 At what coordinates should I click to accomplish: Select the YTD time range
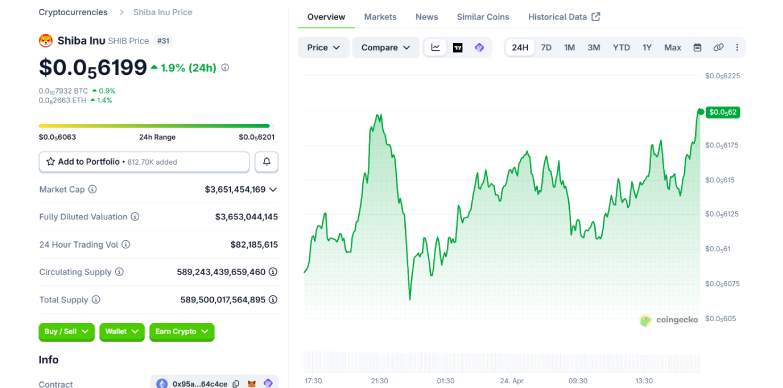coord(621,47)
